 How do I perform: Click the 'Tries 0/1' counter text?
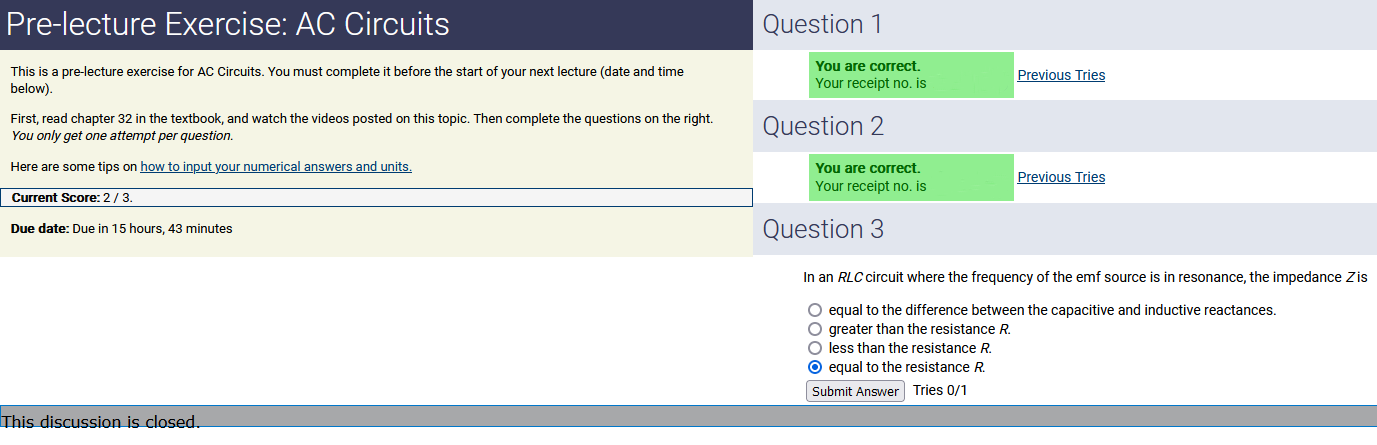point(940,390)
